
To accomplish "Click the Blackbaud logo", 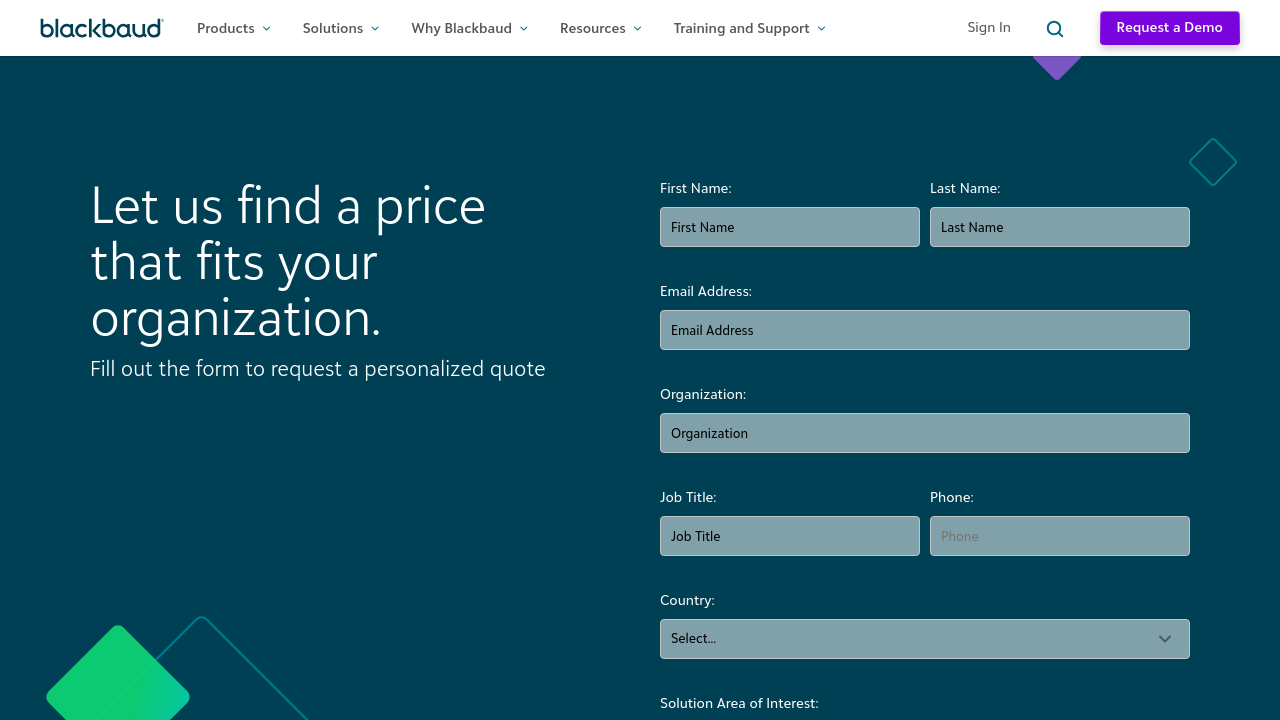I will (x=101, y=28).
